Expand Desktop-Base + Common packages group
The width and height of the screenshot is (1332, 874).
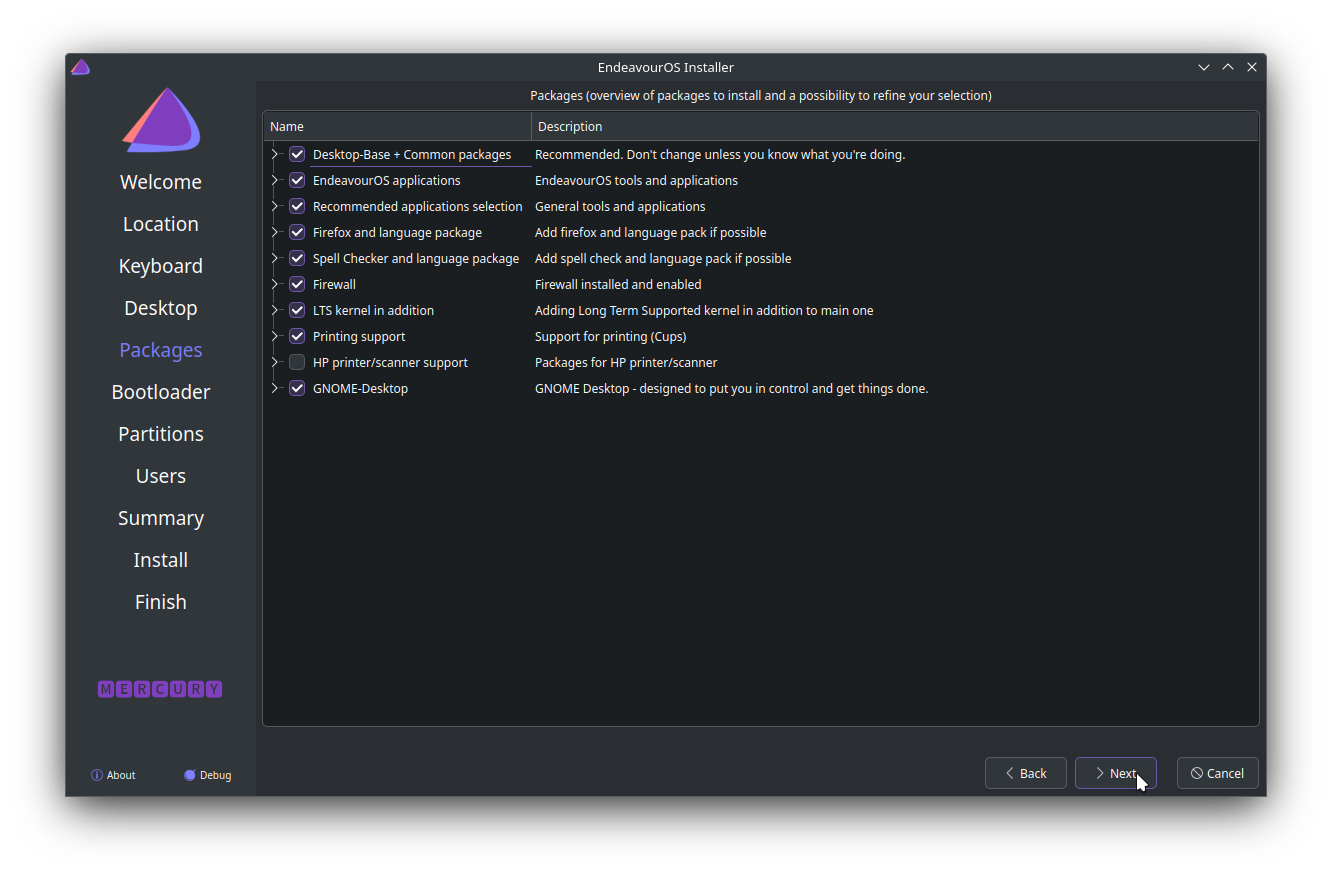[x=274, y=154]
